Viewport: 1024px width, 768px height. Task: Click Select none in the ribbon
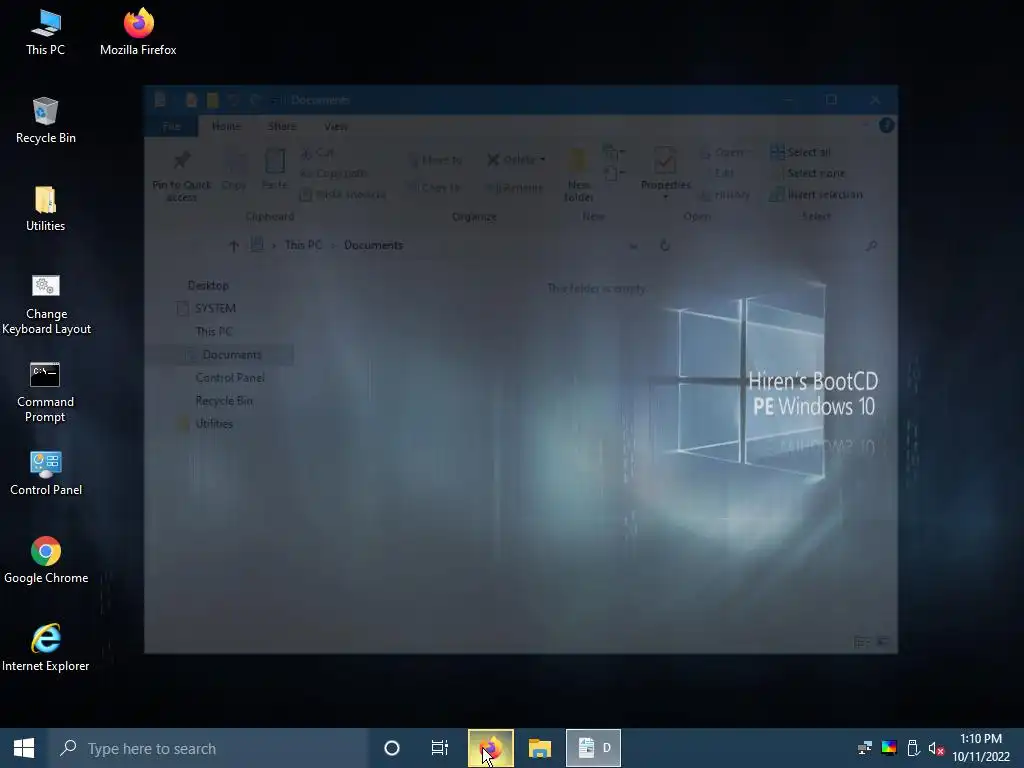click(808, 173)
